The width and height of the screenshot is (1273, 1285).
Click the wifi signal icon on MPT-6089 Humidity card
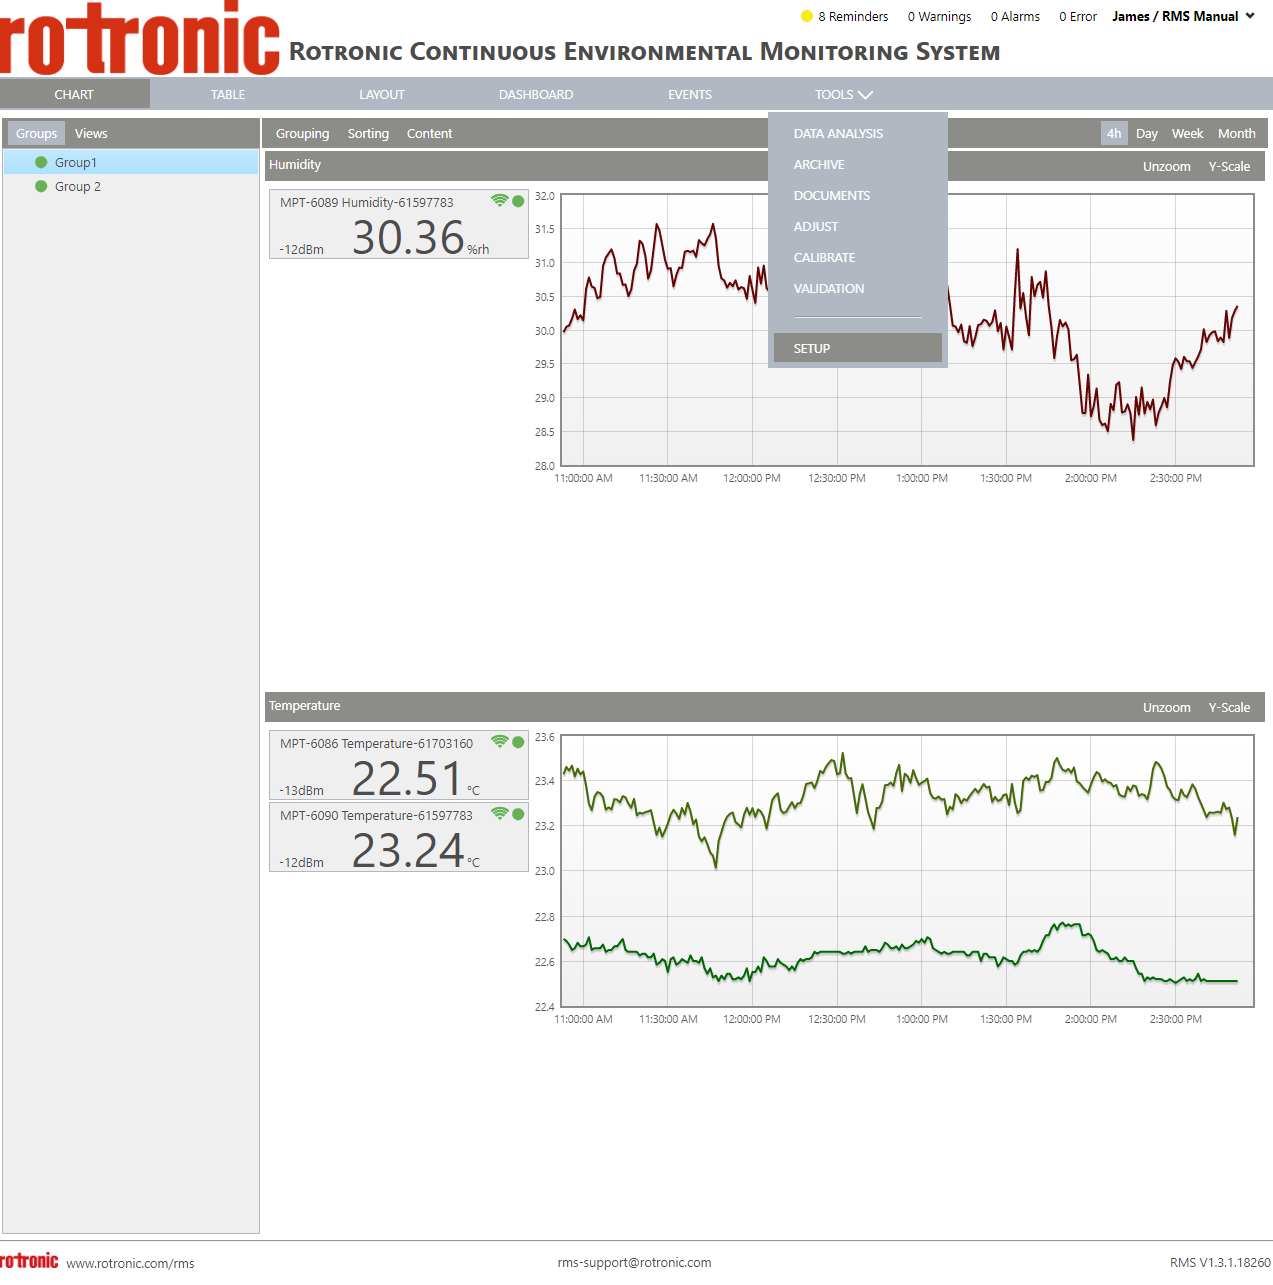coord(500,201)
